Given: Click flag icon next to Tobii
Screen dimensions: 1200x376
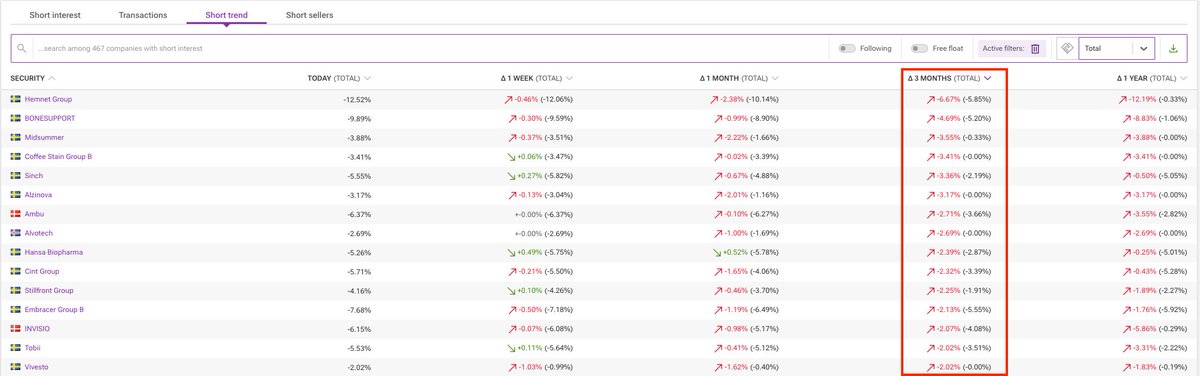Looking at the screenshot, I should pyautogui.click(x=15, y=348).
